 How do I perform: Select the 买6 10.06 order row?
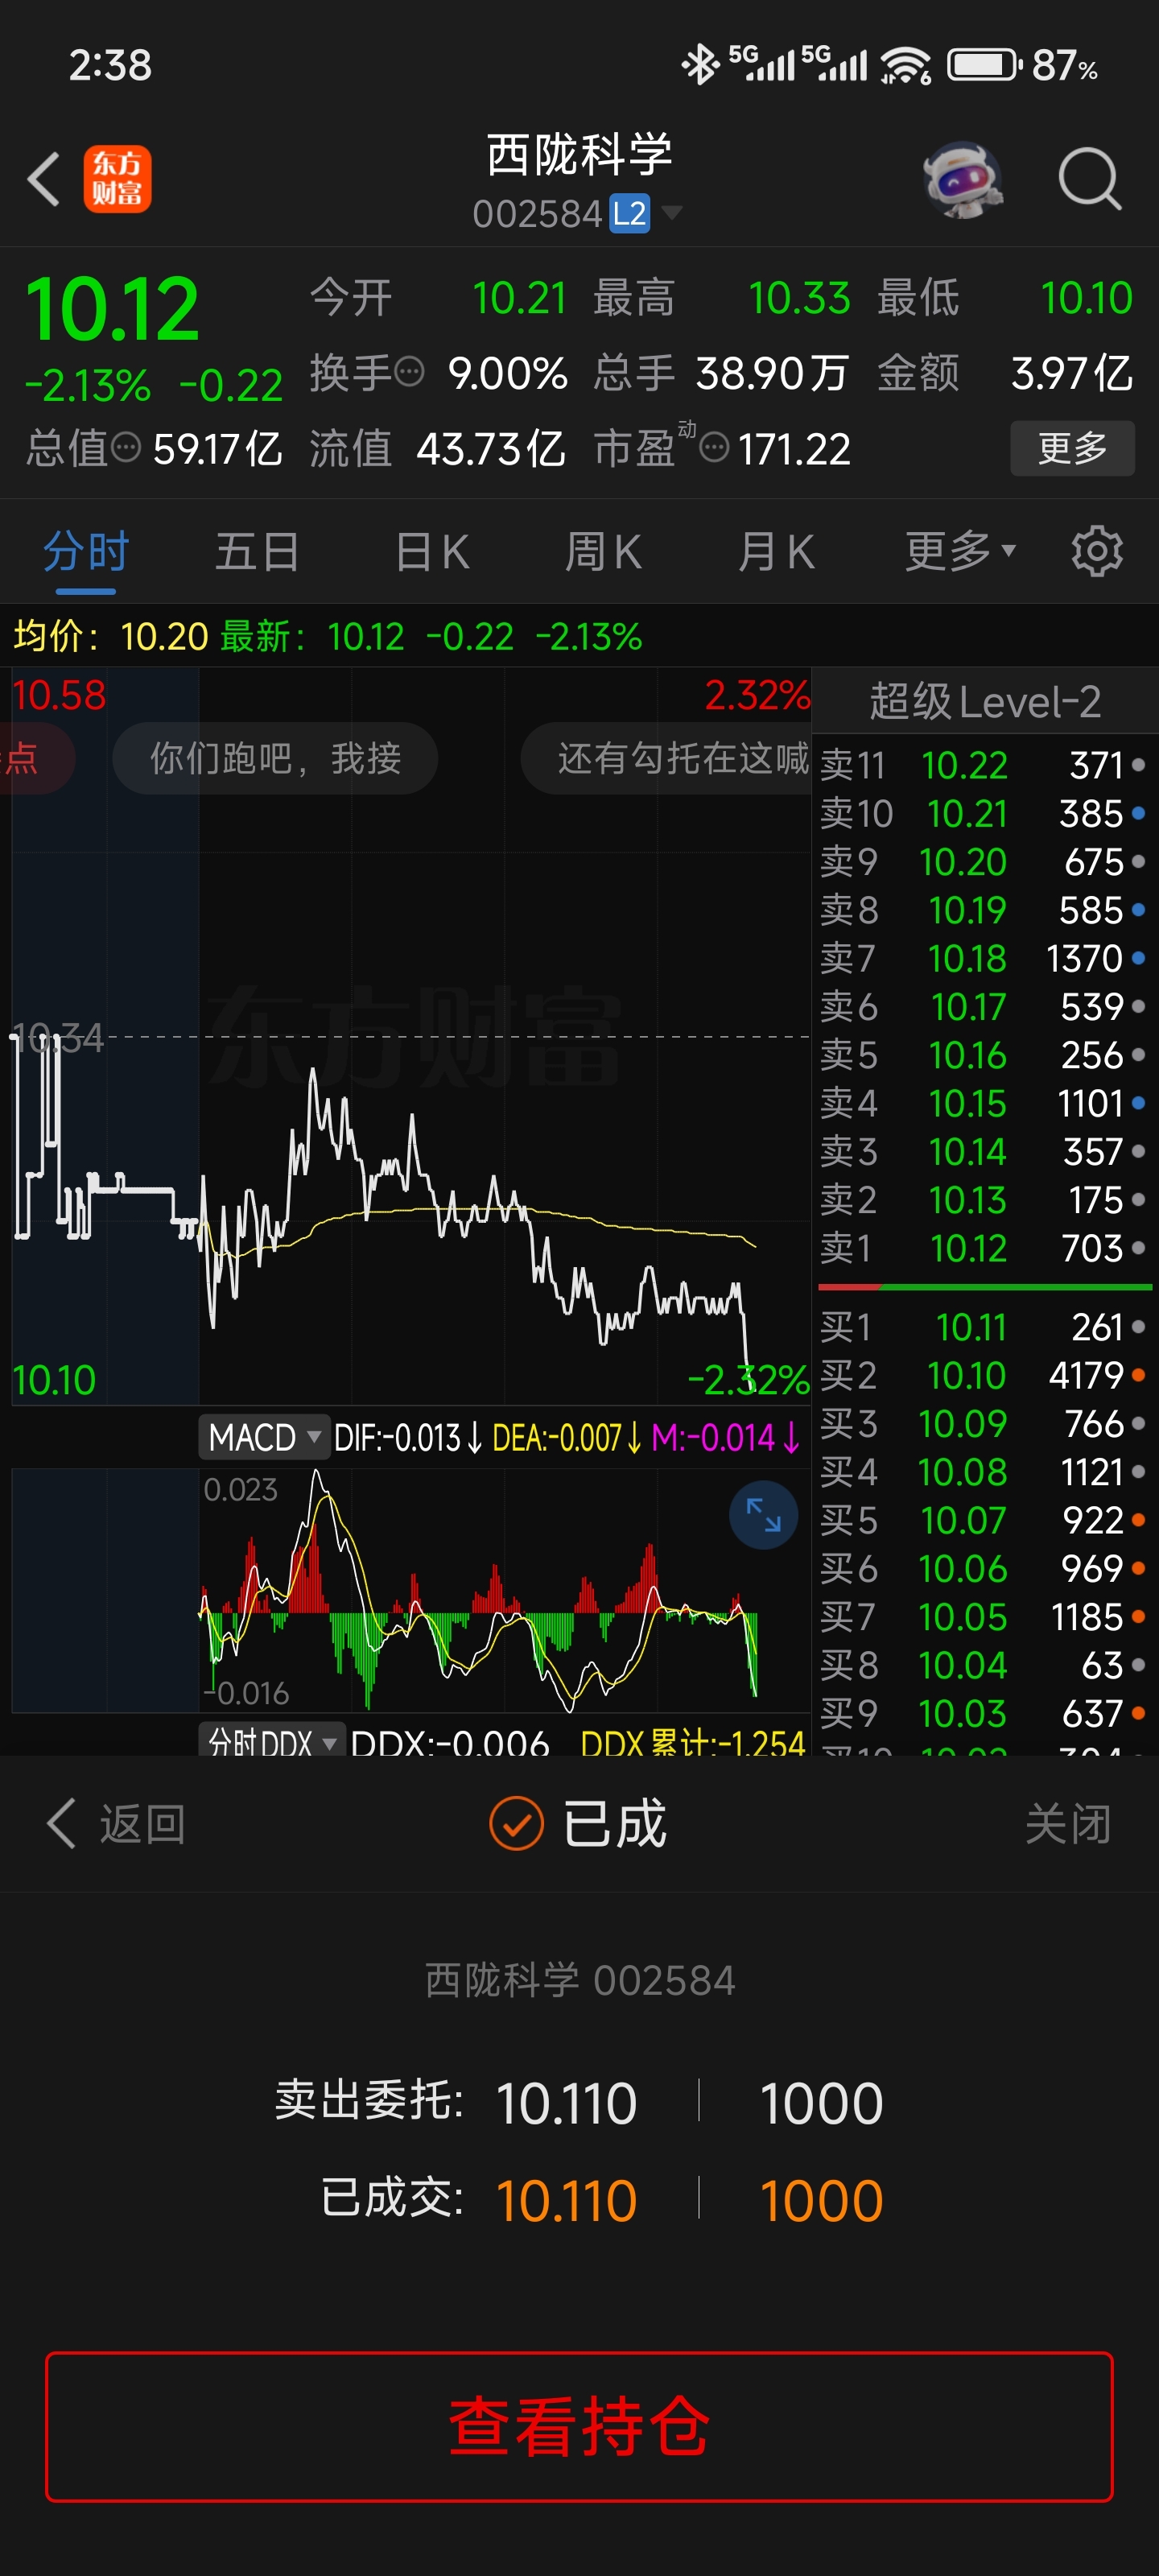(985, 1569)
